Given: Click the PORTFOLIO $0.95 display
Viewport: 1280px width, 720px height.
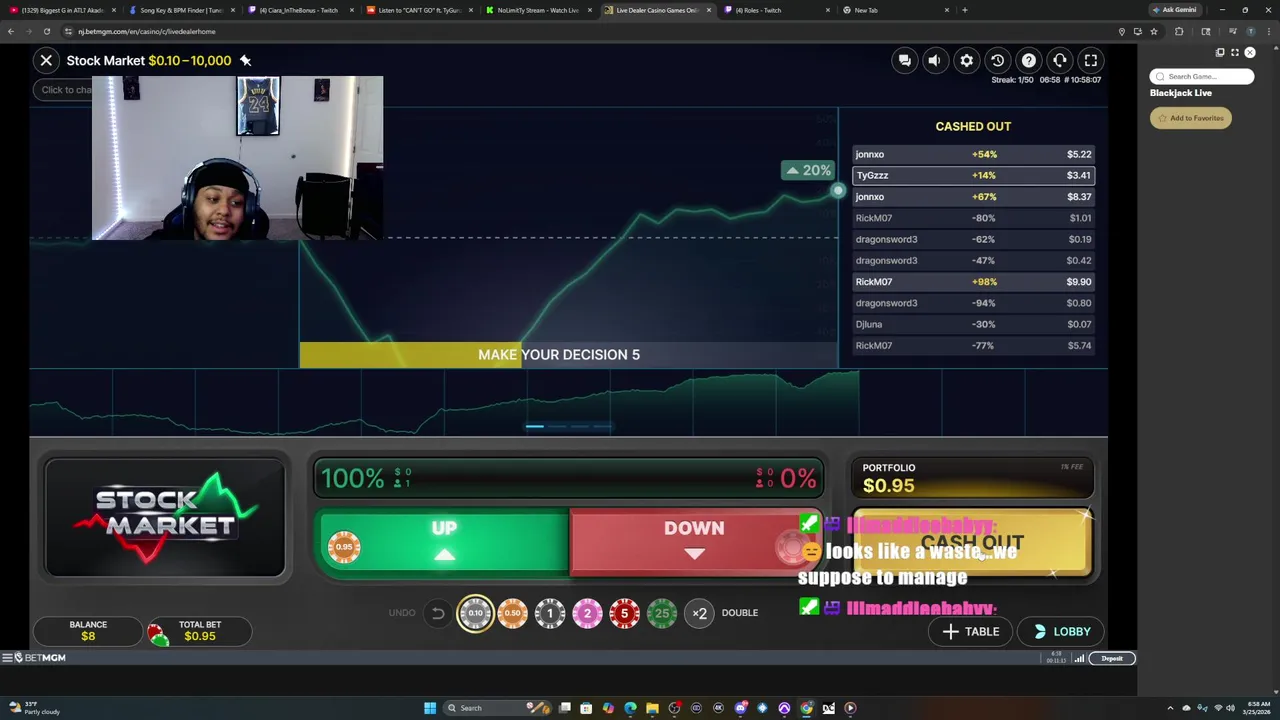Looking at the screenshot, I should point(972,478).
